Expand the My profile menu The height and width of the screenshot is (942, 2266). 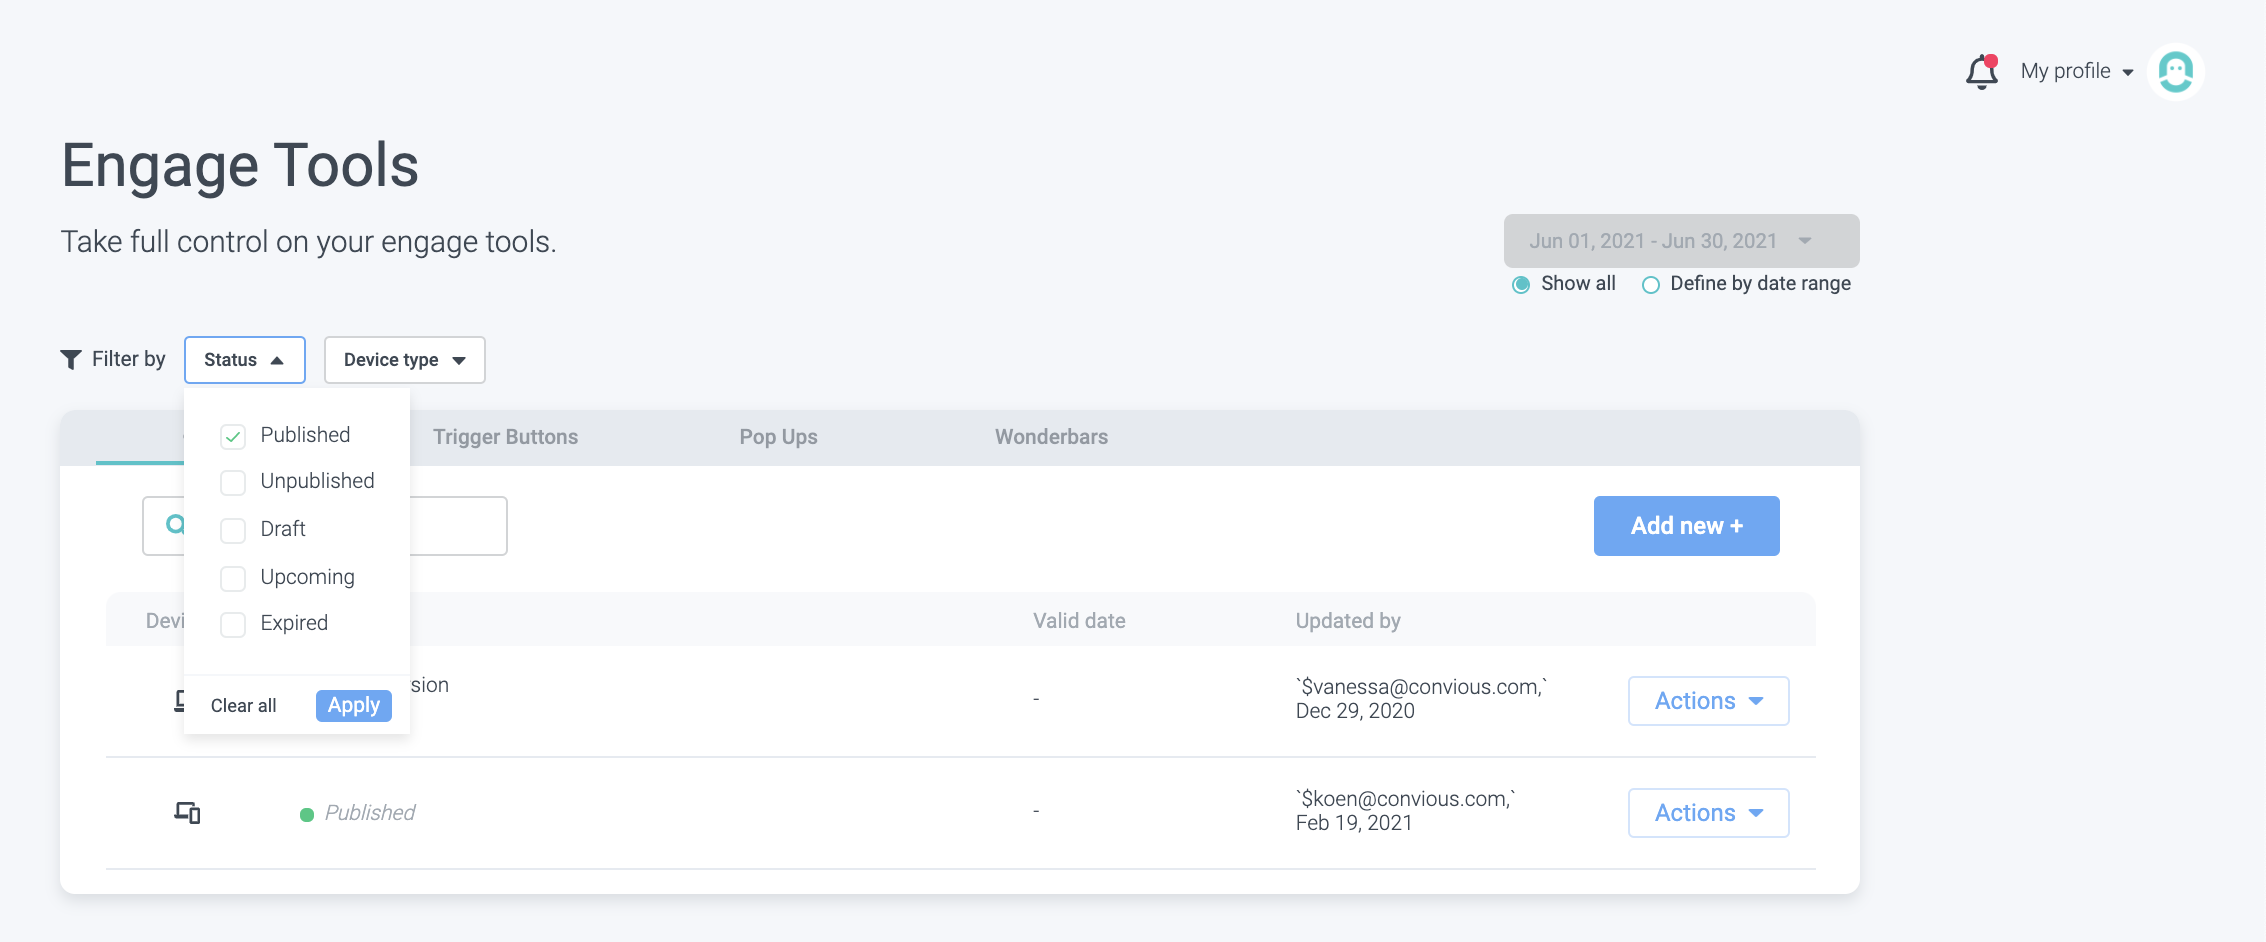pyautogui.click(x=2076, y=72)
